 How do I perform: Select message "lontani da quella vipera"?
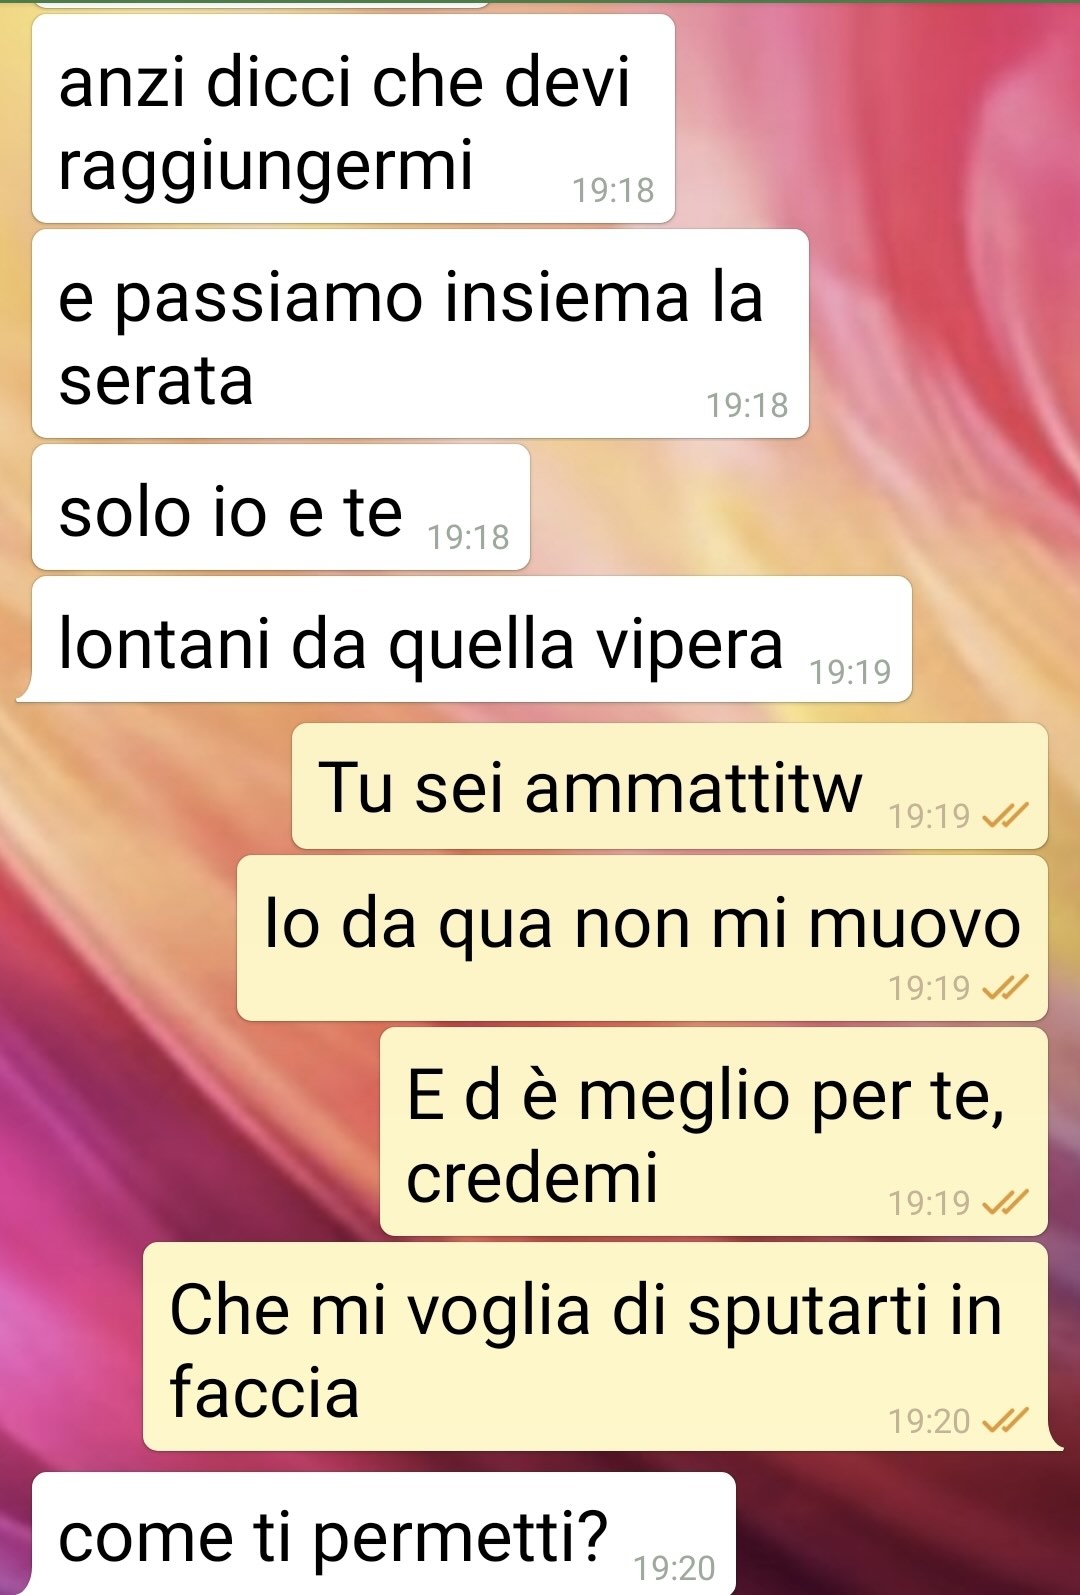click(x=472, y=639)
